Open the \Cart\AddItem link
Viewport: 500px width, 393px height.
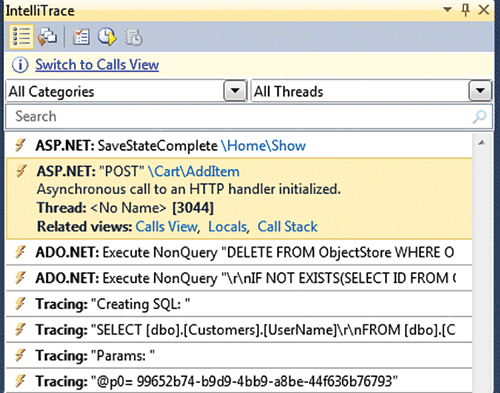click(x=193, y=171)
